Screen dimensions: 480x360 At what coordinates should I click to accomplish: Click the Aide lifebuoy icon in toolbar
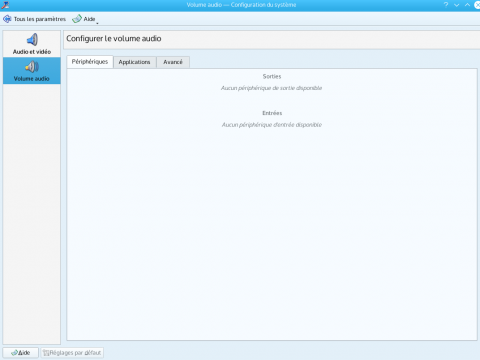(x=77, y=19)
